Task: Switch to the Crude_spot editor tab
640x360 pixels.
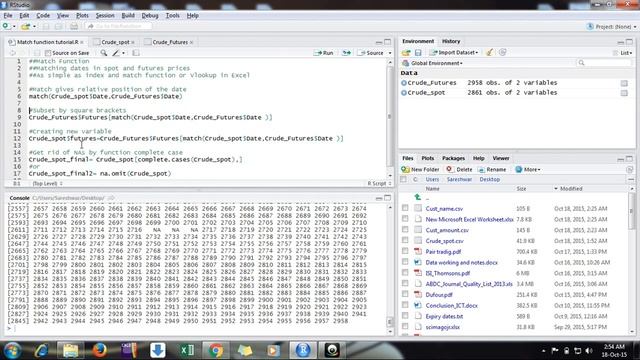Action: (x=115, y=42)
